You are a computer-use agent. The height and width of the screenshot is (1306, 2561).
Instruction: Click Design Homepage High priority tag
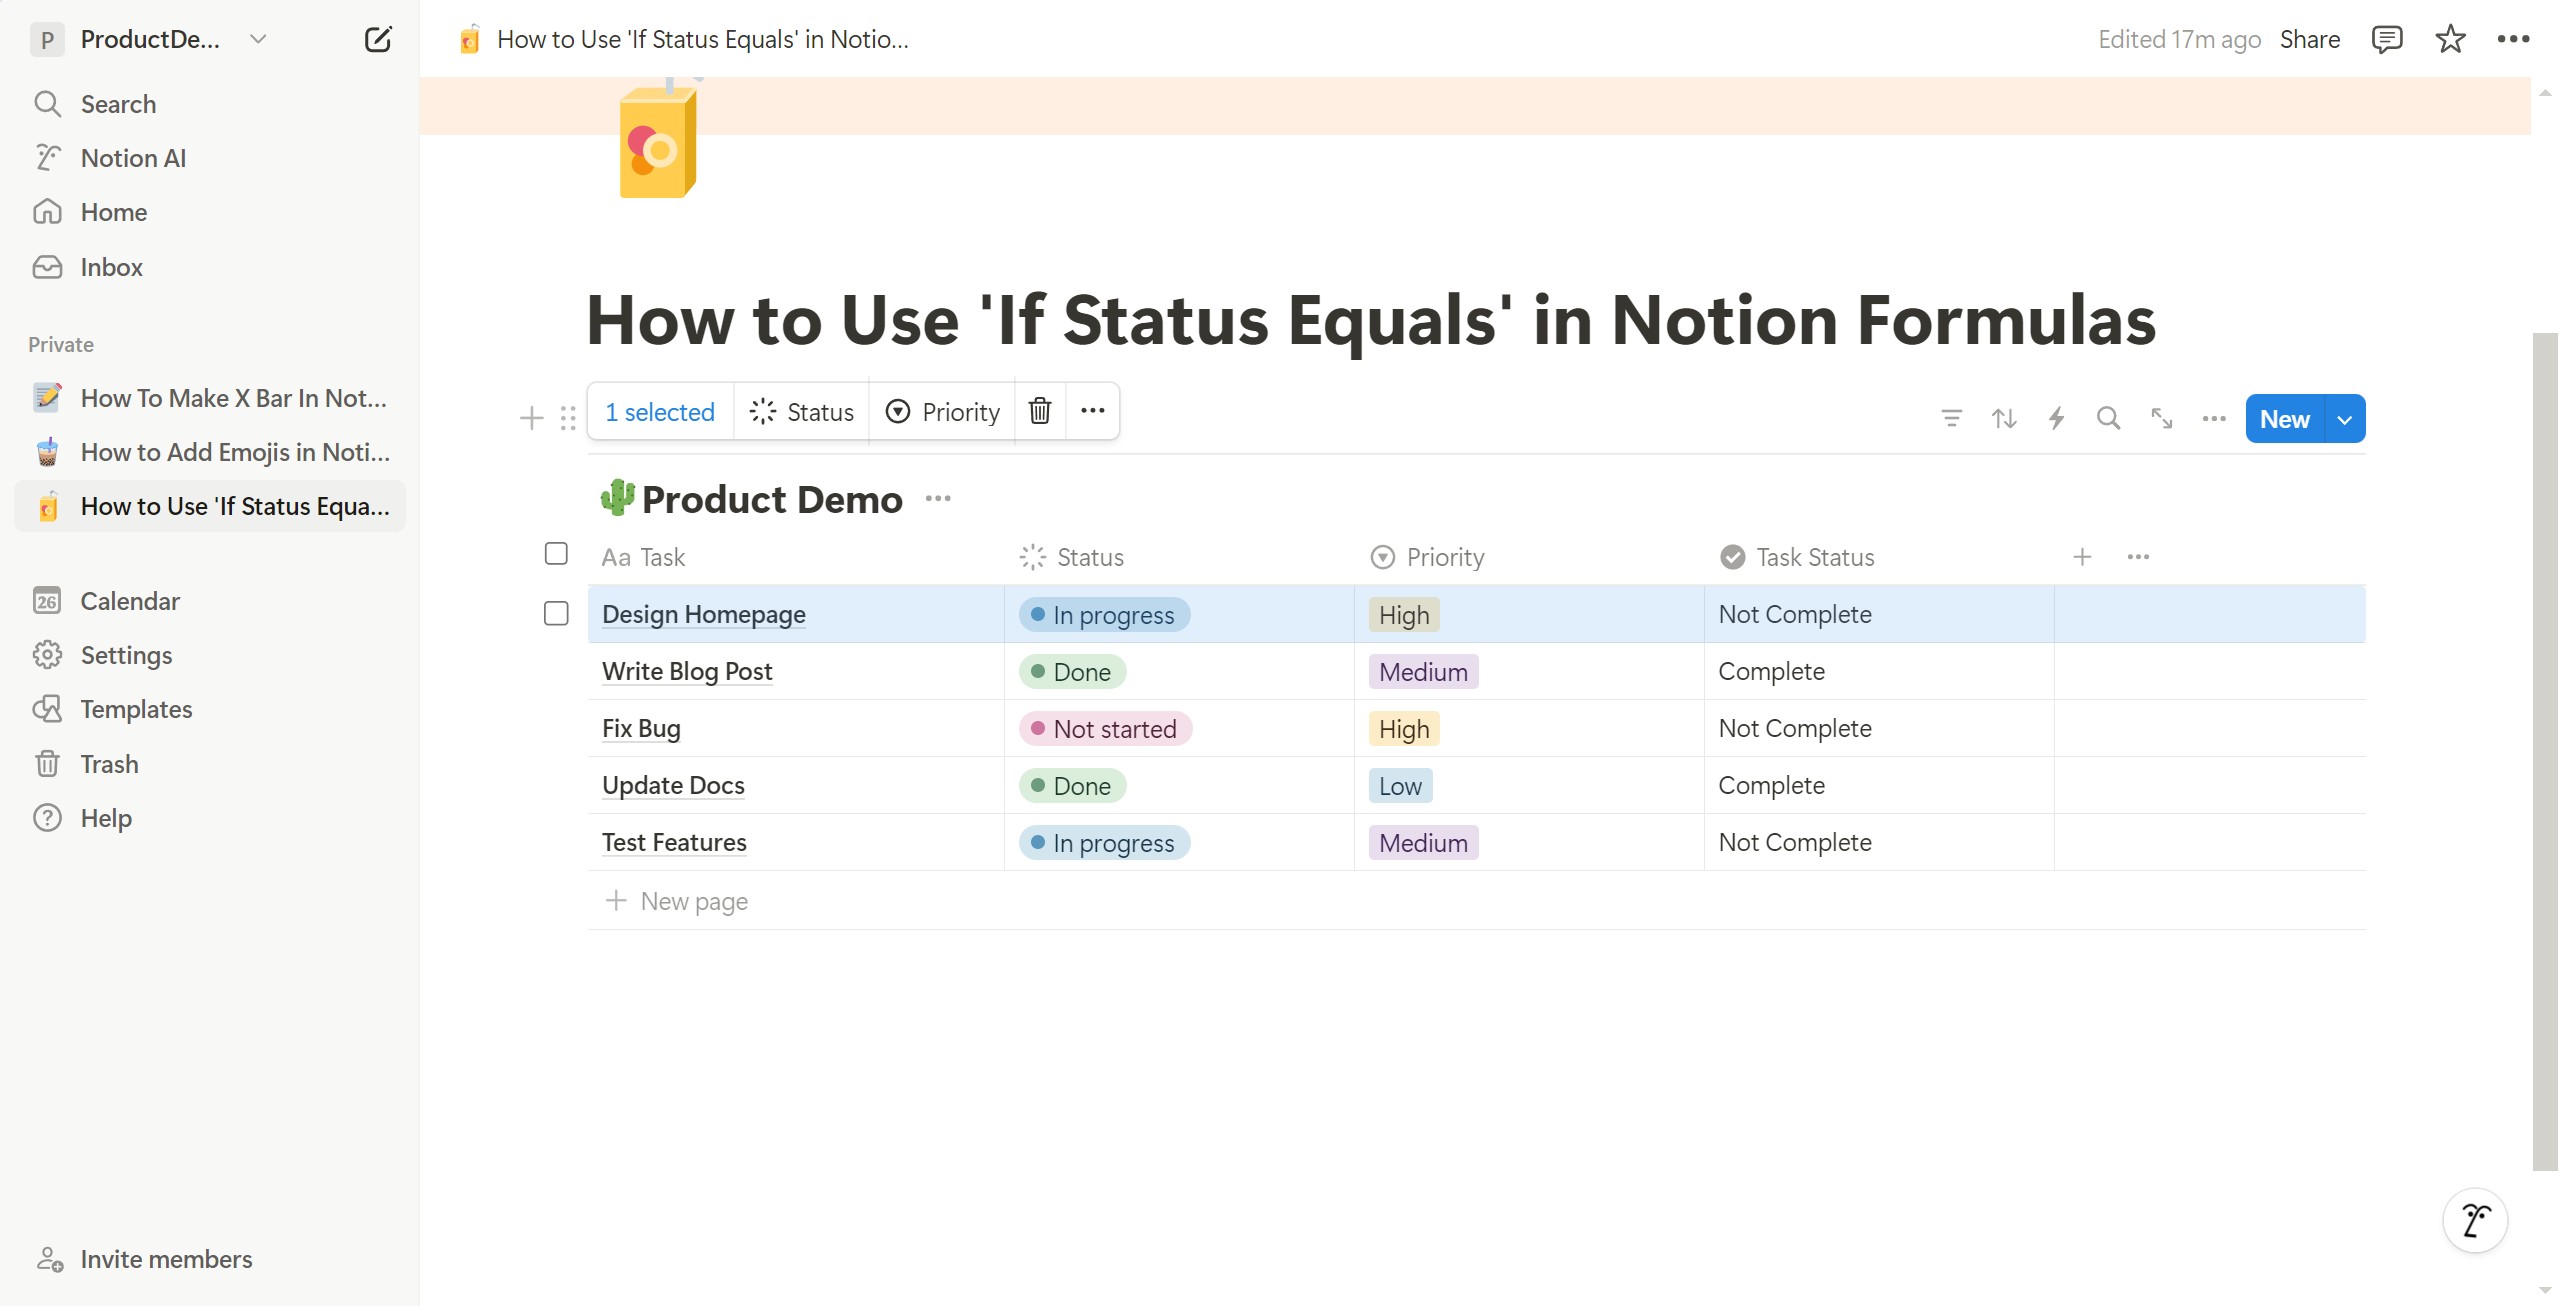(1403, 615)
